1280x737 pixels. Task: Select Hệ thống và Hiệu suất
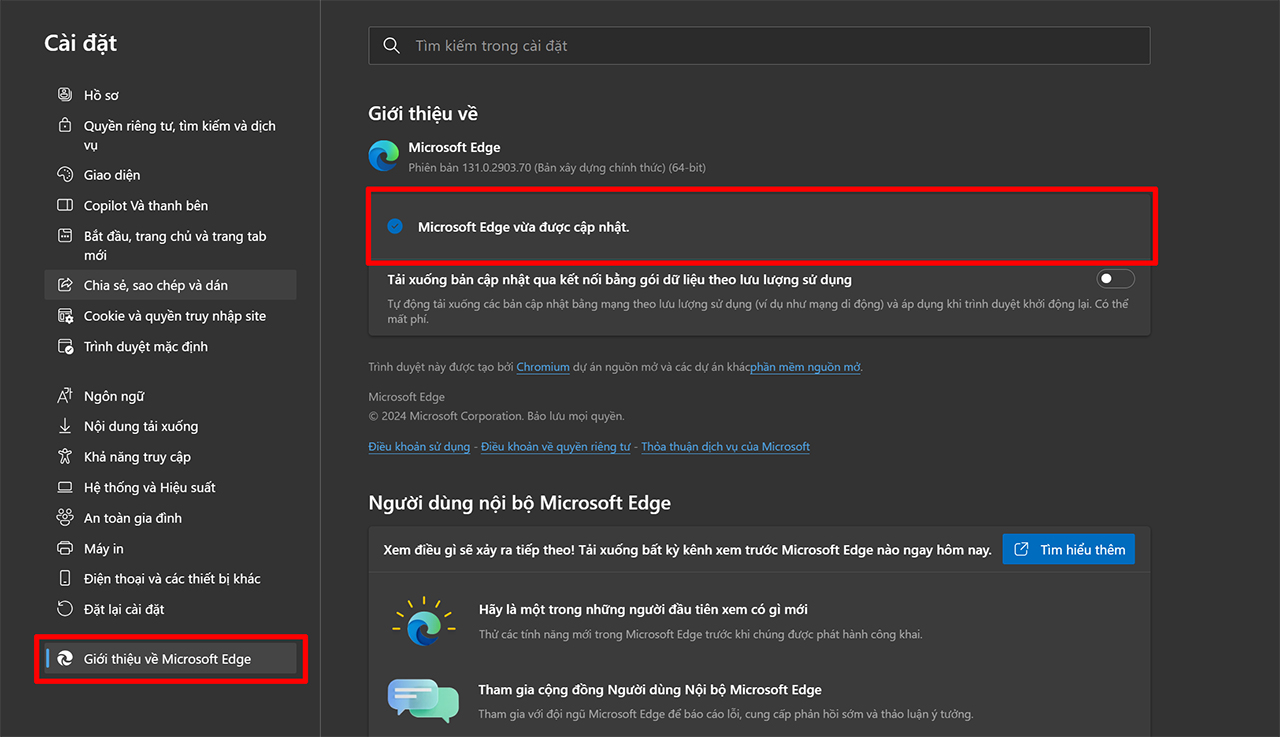170,488
